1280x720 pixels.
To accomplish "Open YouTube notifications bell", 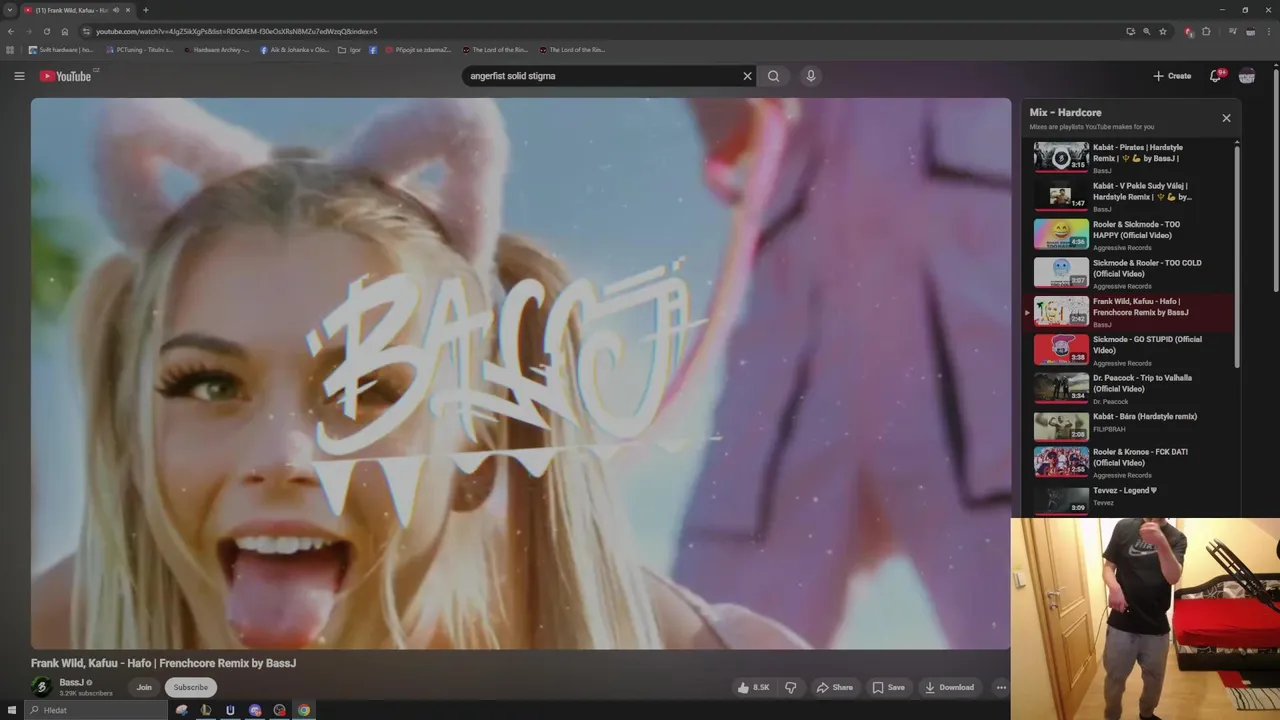I will tap(1216, 76).
